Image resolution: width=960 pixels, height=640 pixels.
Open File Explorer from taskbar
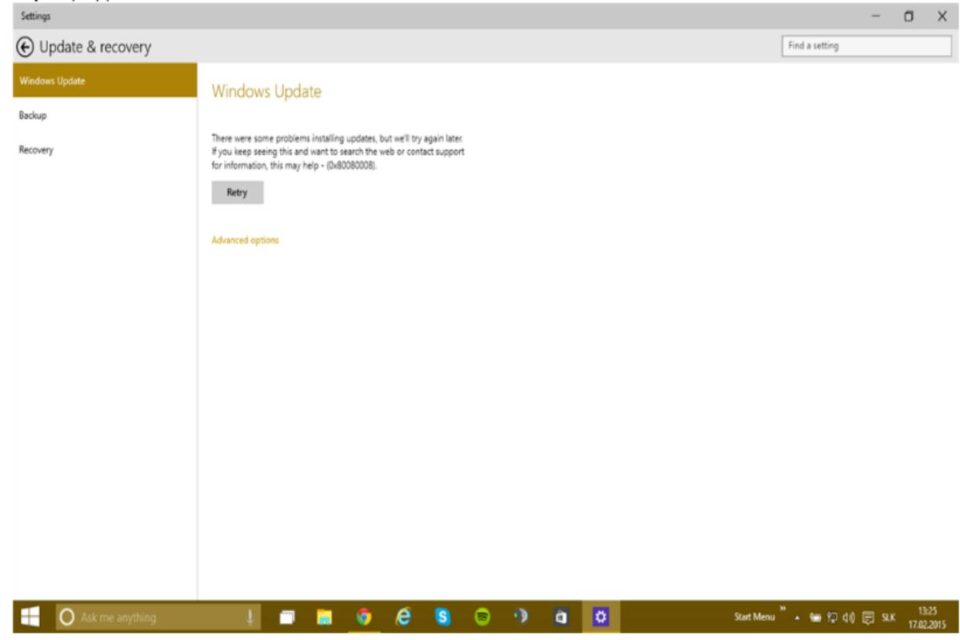click(x=324, y=617)
